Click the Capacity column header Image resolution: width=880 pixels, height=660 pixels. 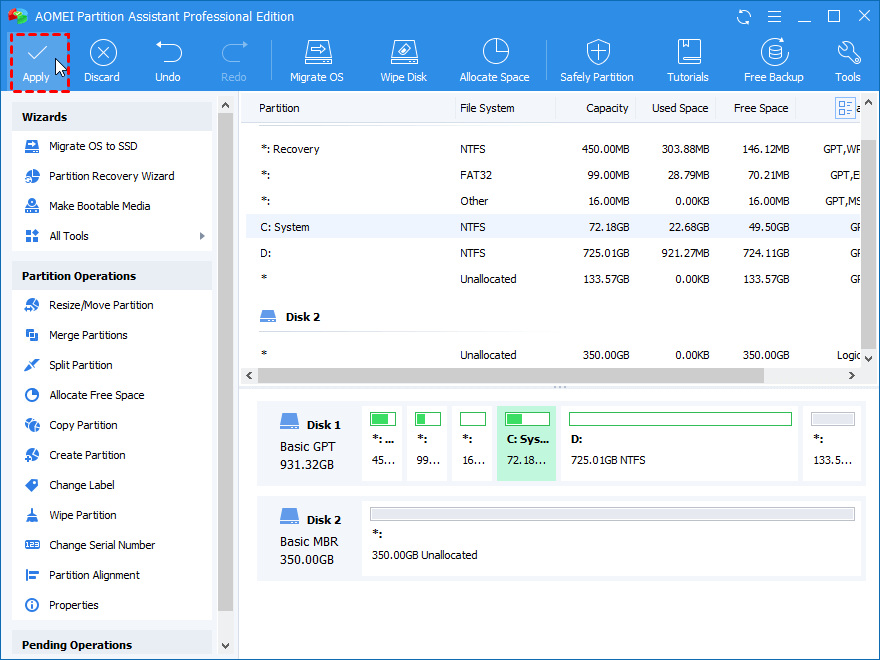(607, 108)
